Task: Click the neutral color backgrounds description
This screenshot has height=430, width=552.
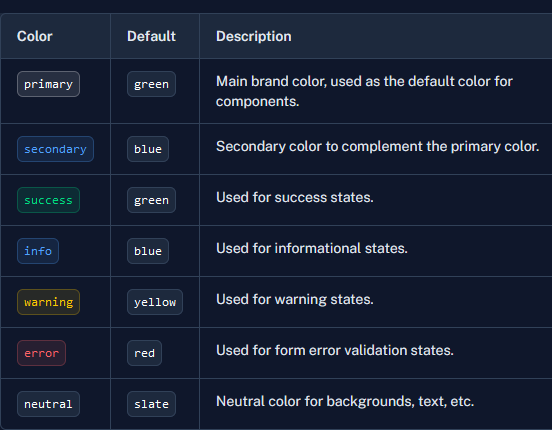Action: coord(345,401)
